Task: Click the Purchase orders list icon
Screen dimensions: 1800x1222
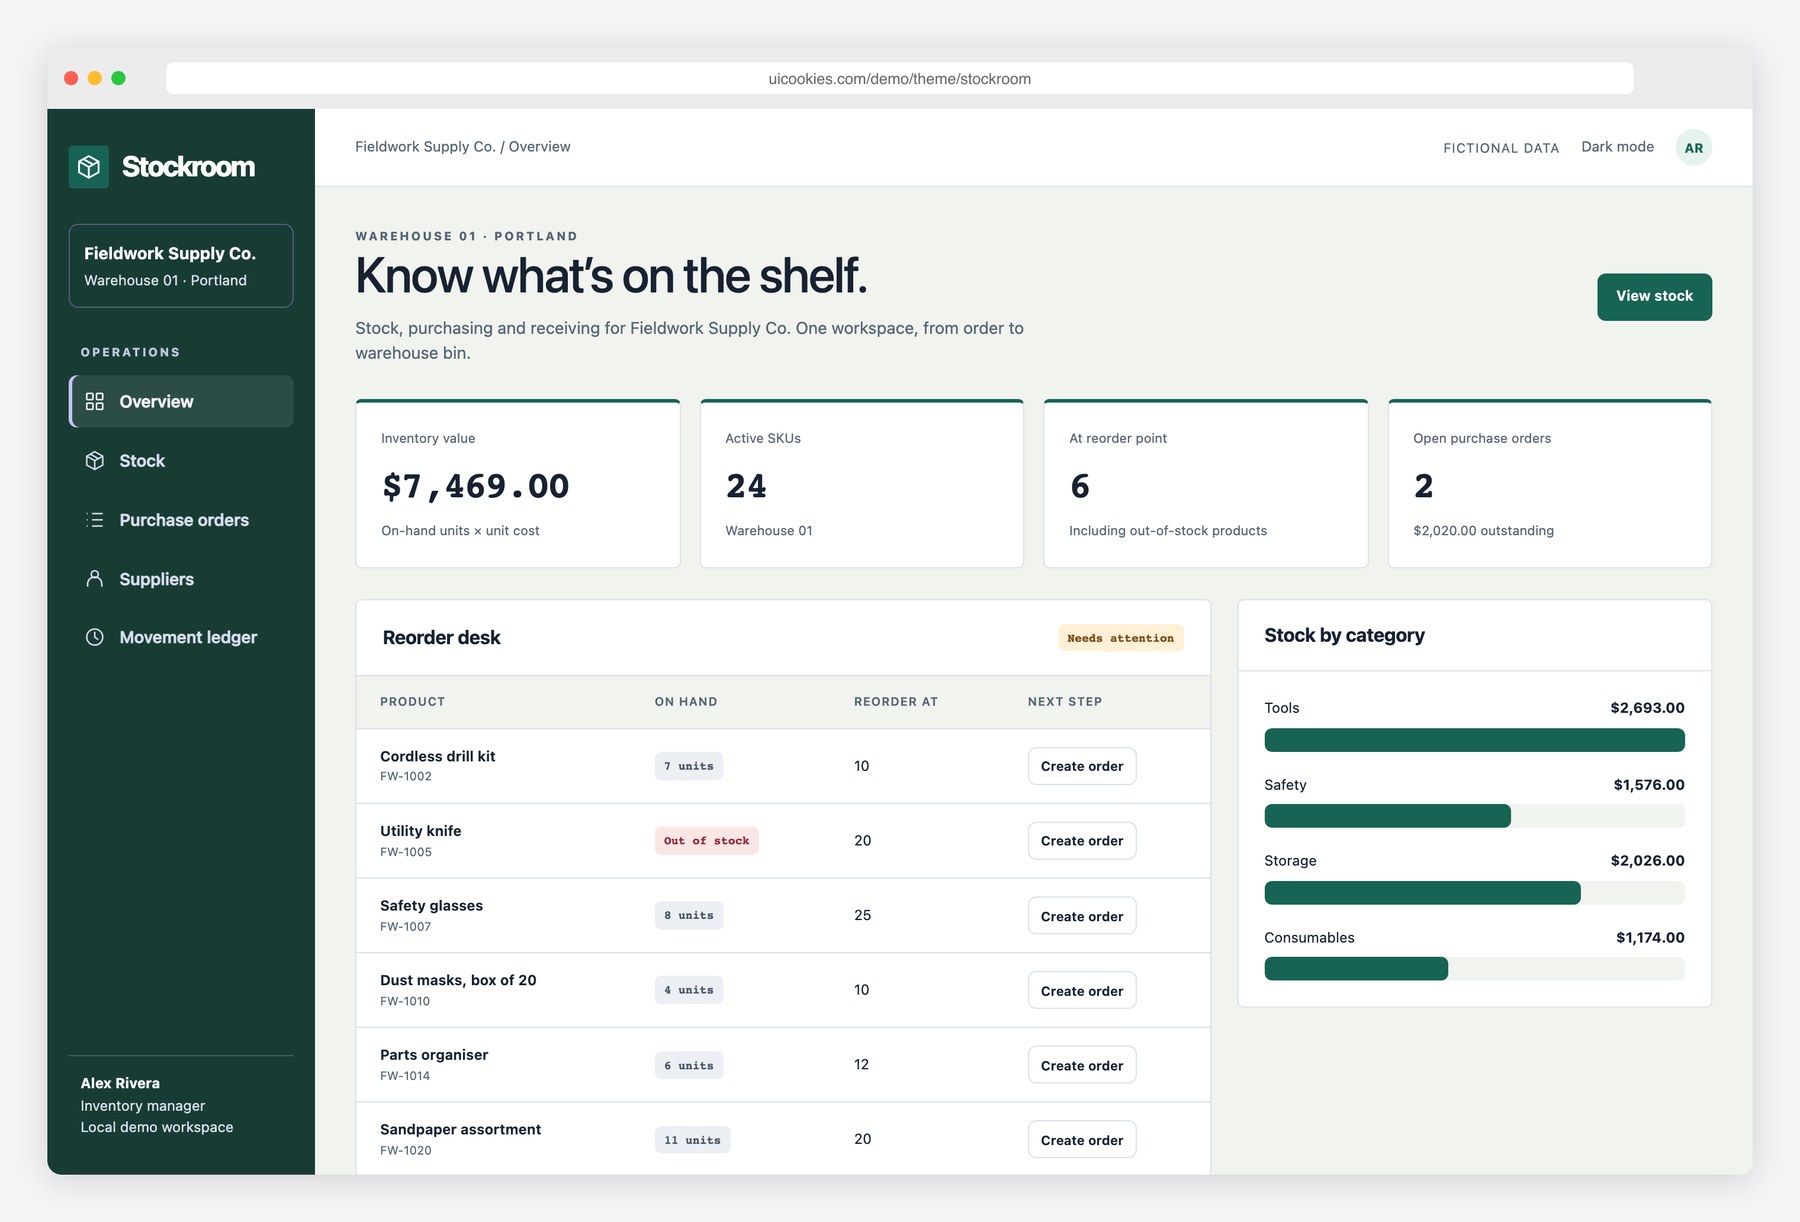Action: point(95,520)
